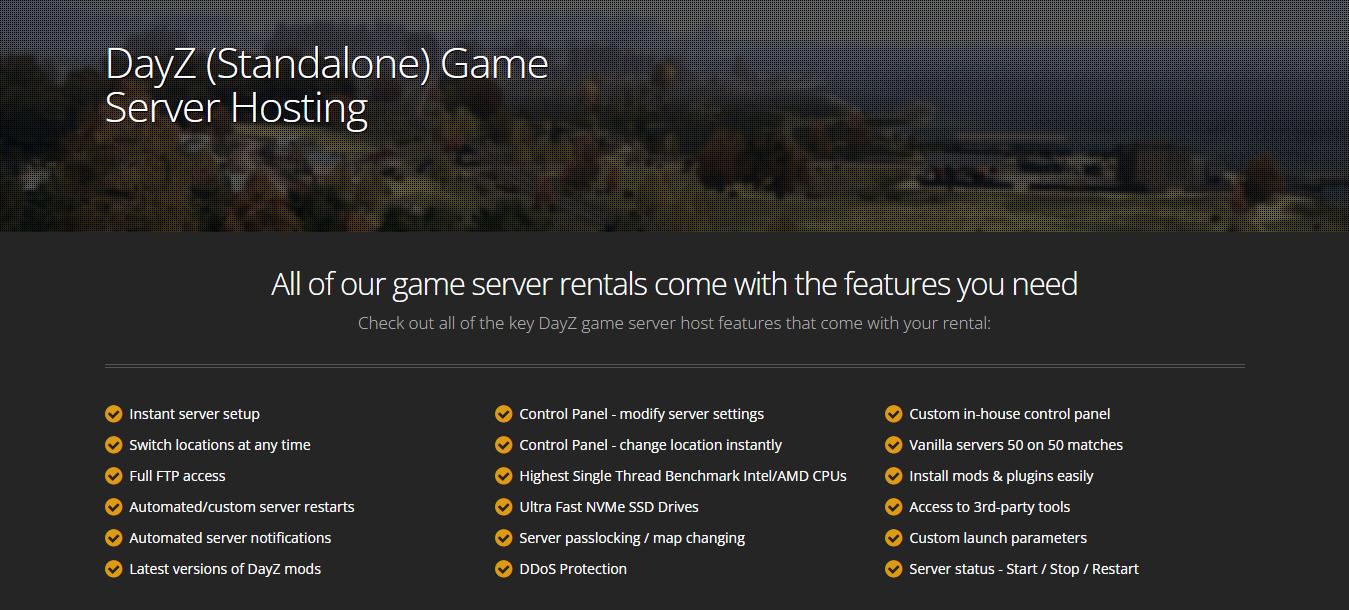Viewport: 1349px width, 610px height.
Task: Click 'Access to 3rd-party tools' text
Action: (x=990, y=507)
